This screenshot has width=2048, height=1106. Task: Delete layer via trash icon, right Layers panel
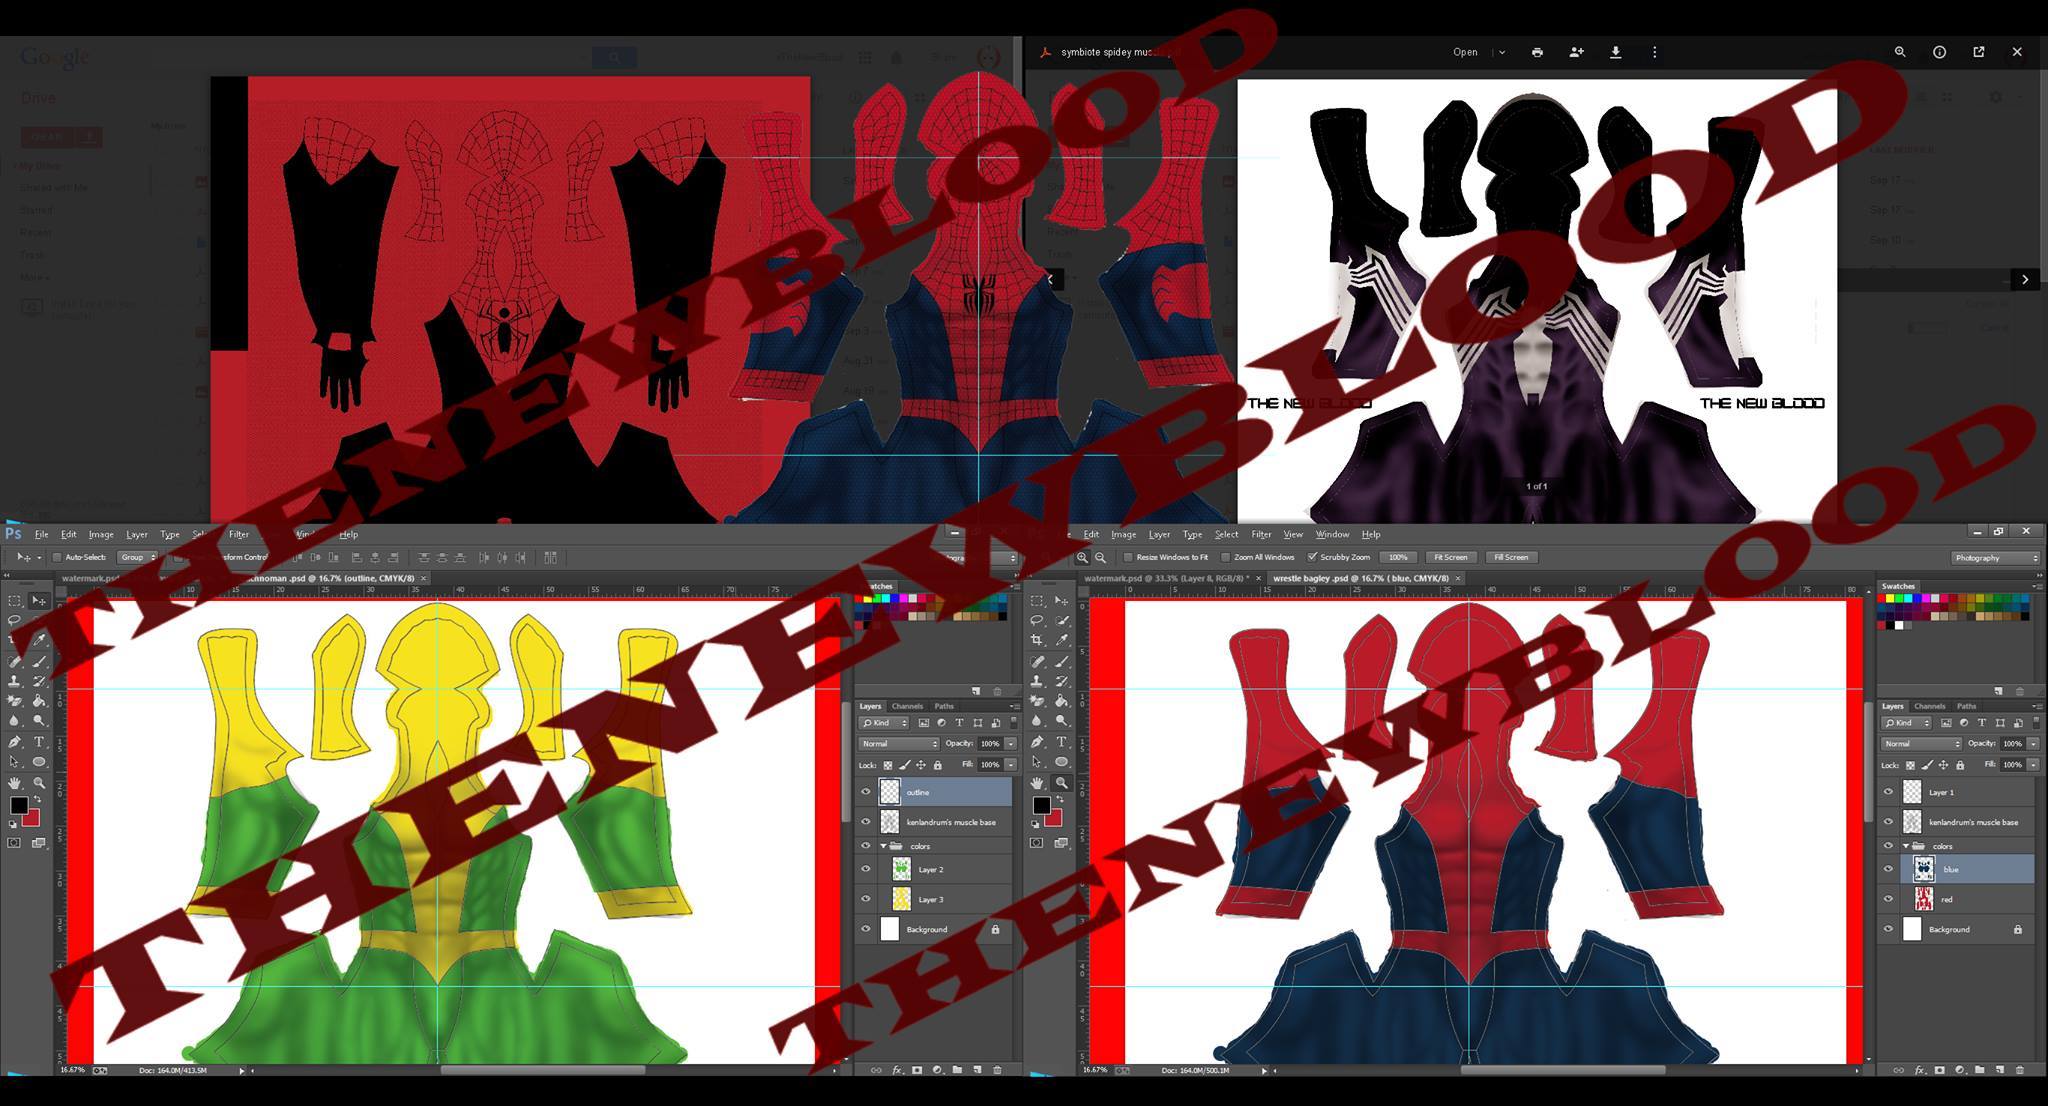pyautogui.click(x=2019, y=1070)
